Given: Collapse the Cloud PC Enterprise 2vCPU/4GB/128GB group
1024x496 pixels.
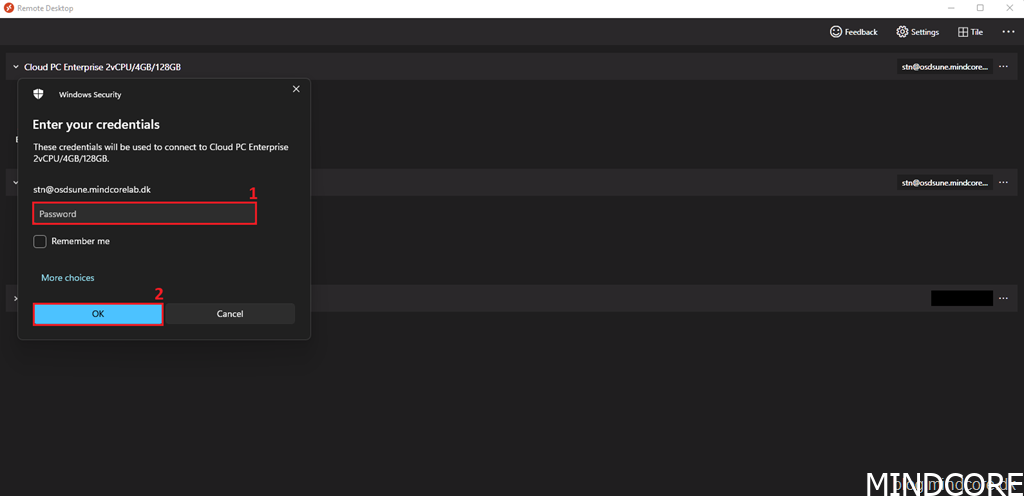Looking at the screenshot, I should [15, 67].
